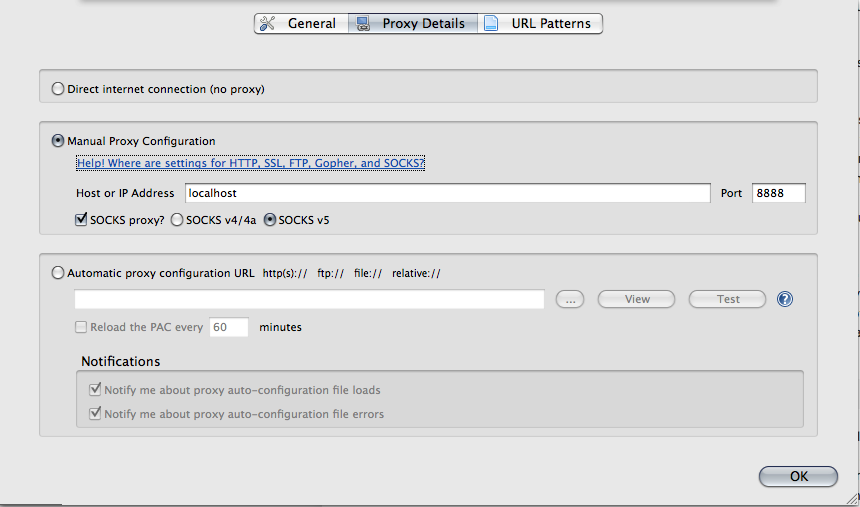Toggle Reload the PAC every checkbox

81,327
